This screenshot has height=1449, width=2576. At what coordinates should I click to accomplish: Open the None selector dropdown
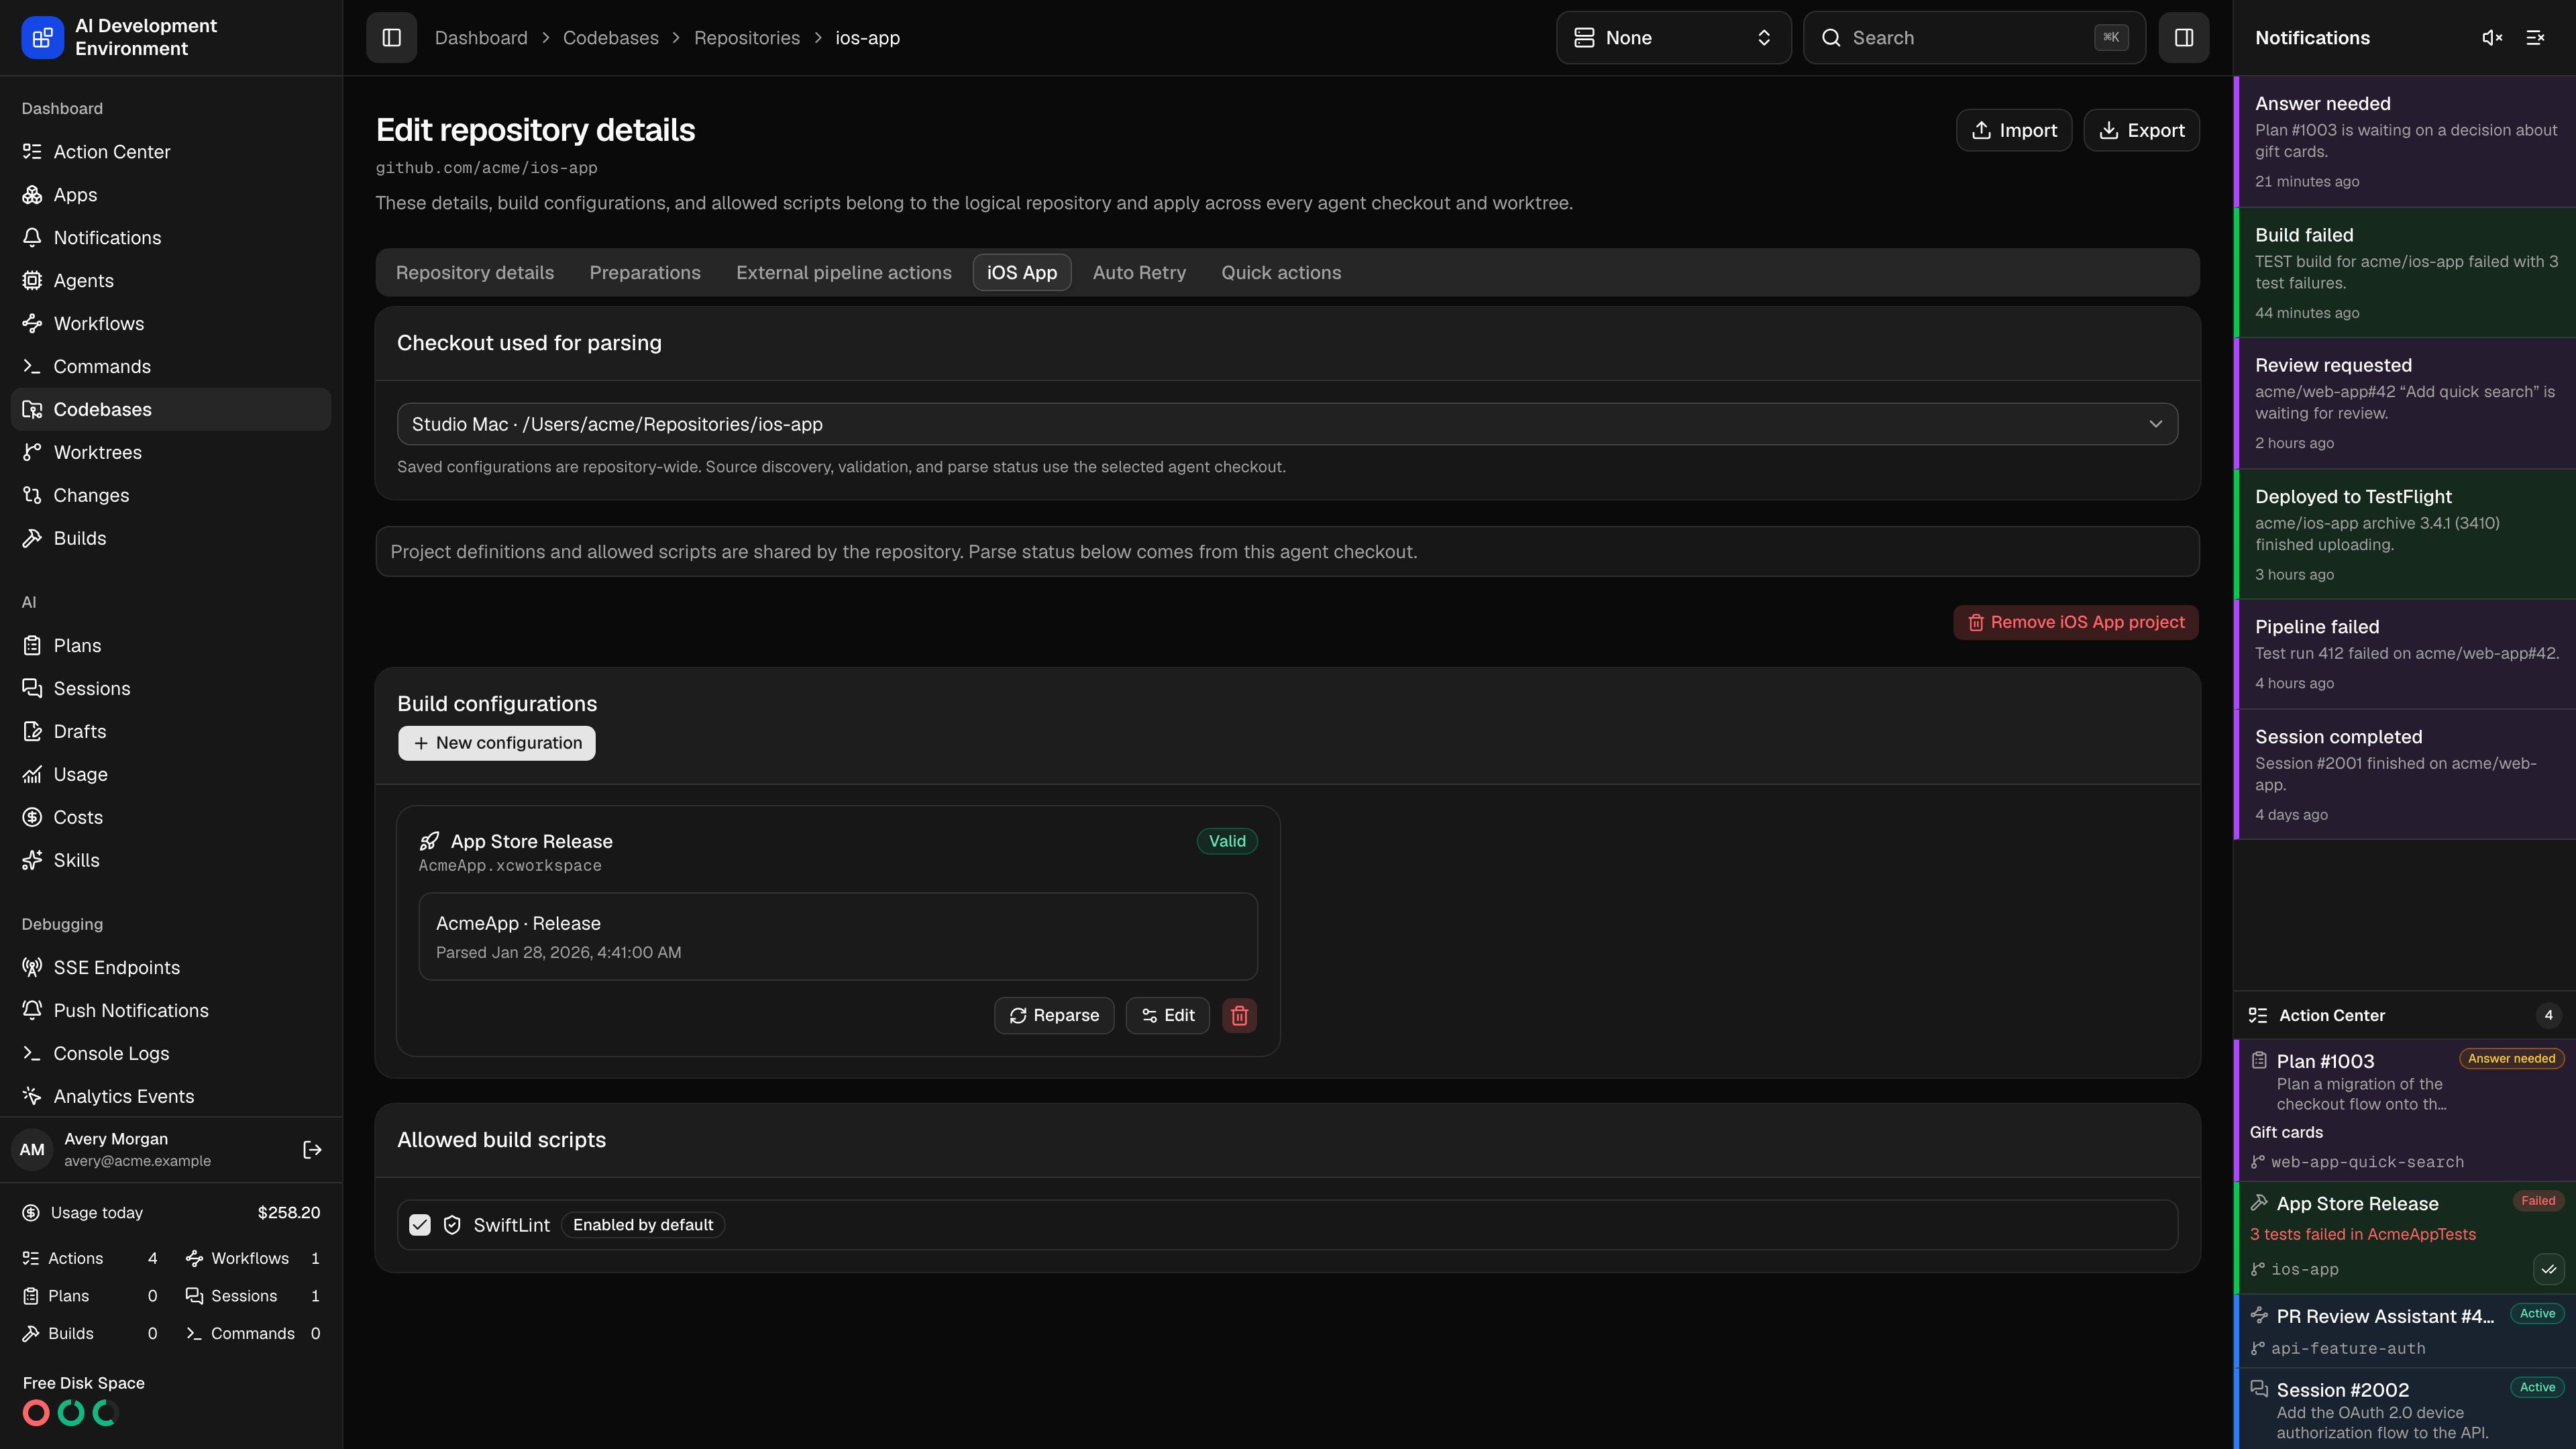tap(1673, 38)
